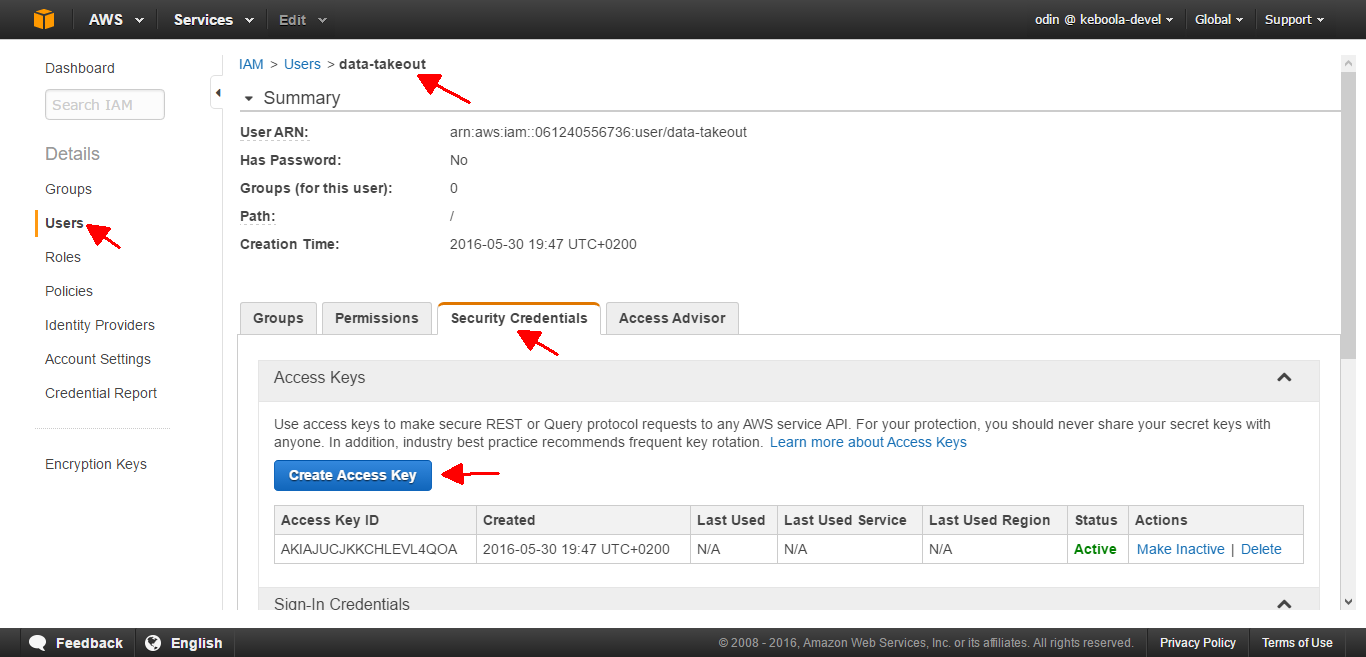The height and width of the screenshot is (657, 1366).
Task: Click the Creation Time value in Summary
Action: [543, 244]
